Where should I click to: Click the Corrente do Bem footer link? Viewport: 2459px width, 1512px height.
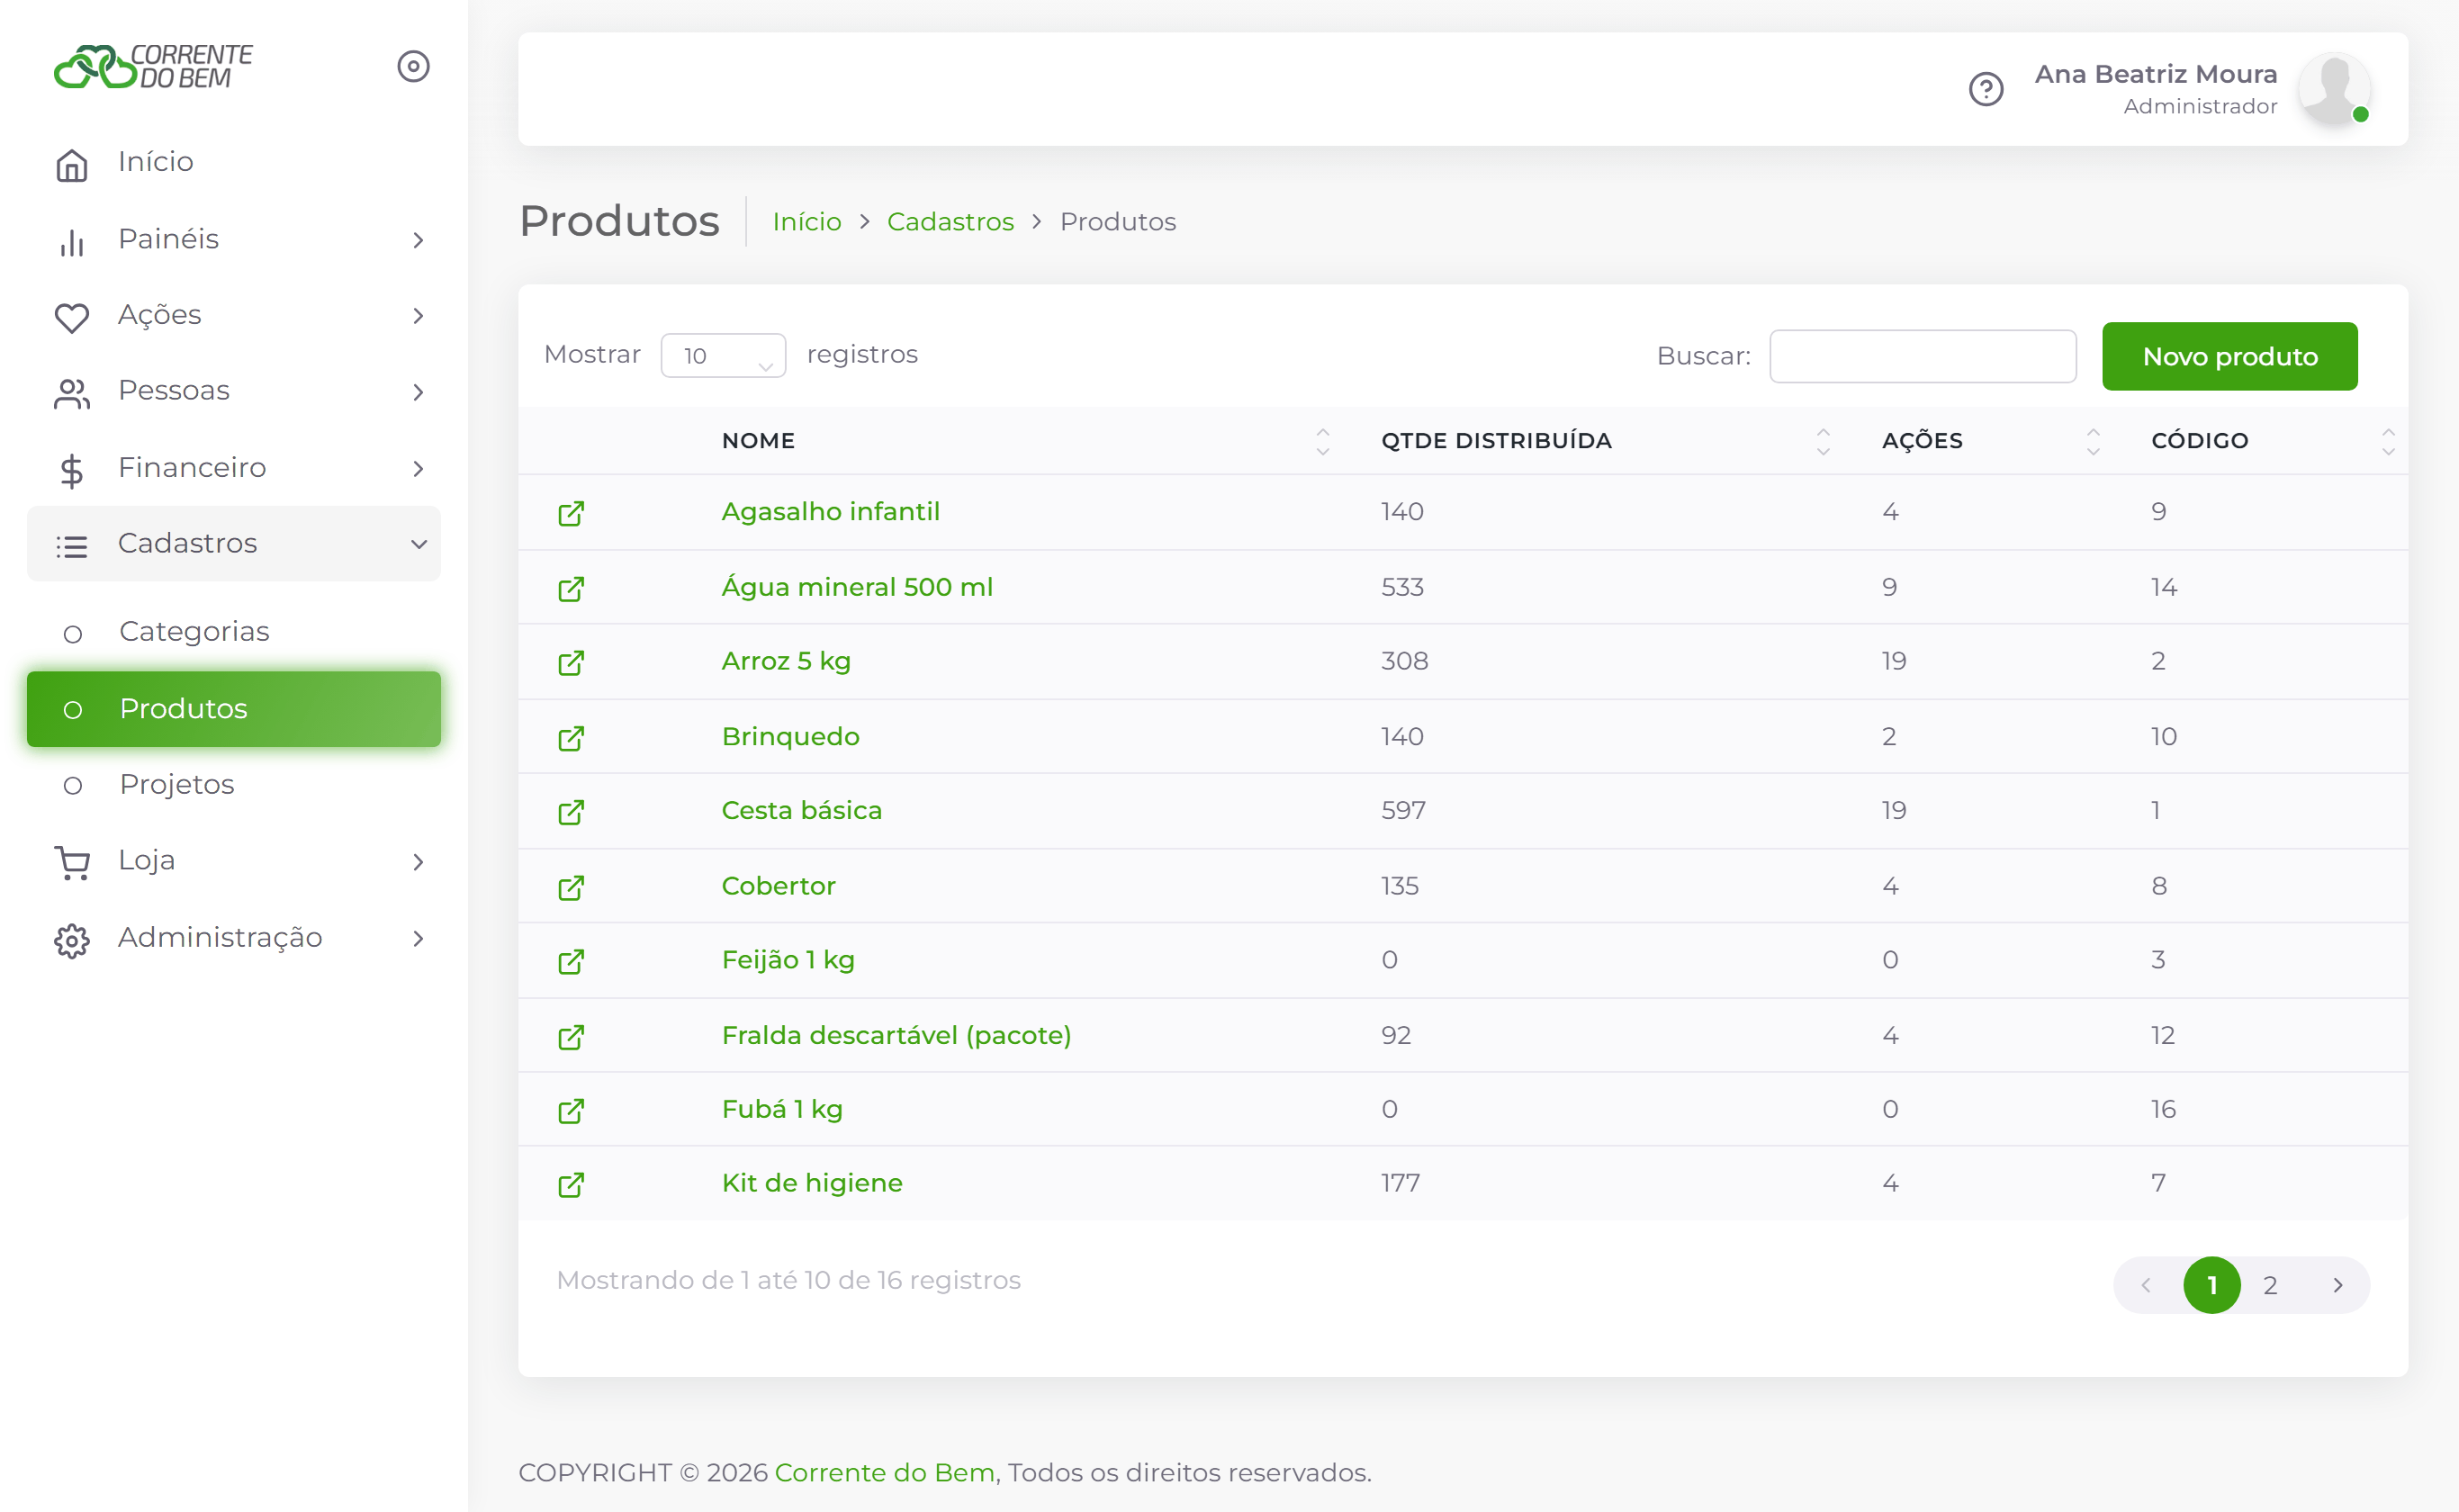(x=884, y=1472)
